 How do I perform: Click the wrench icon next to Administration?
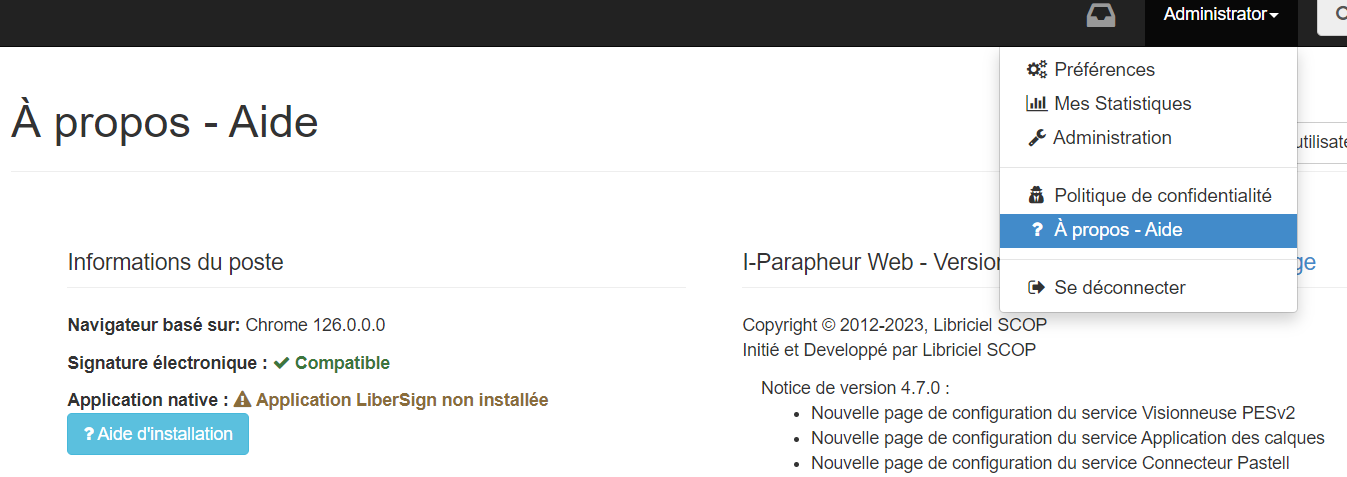(1037, 138)
